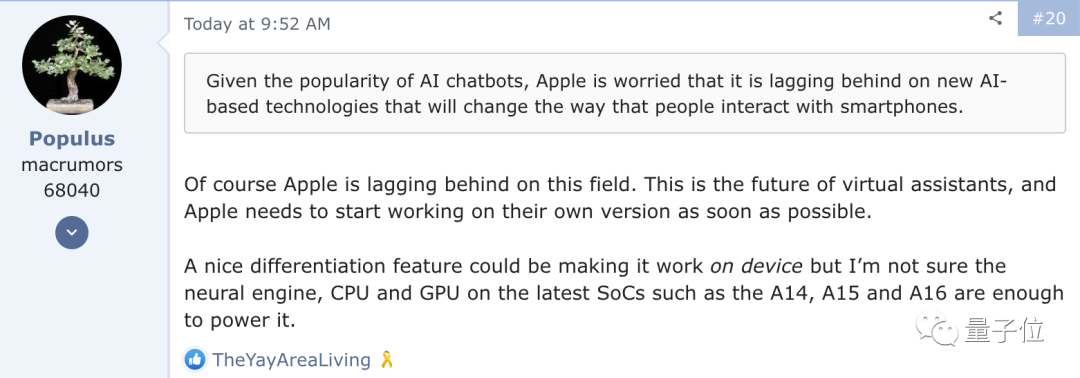Click the 'A nice differentiation feature' paragraph
Screen dimensions: 1080x378
(x=624, y=293)
